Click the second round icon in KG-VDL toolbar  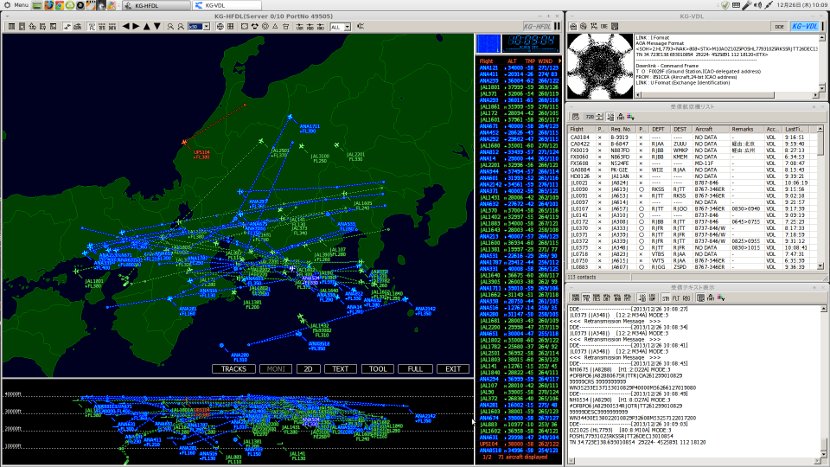[x=583, y=26]
